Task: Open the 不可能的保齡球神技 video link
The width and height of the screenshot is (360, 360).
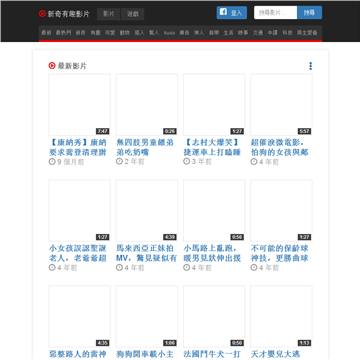Action: 280,253
